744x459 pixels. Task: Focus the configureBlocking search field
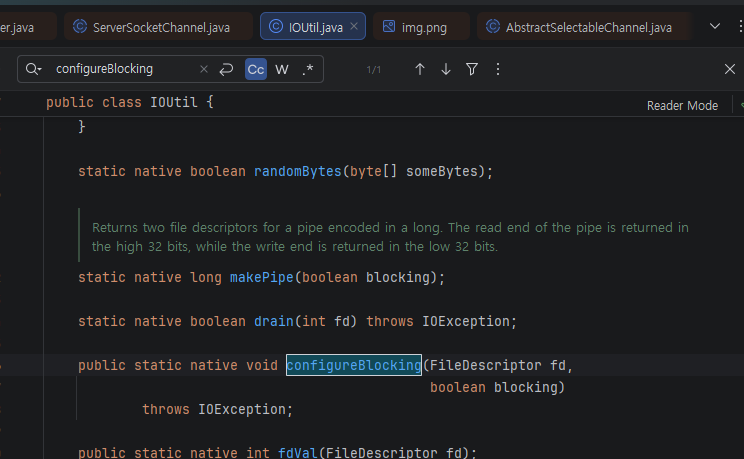point(123,69)
